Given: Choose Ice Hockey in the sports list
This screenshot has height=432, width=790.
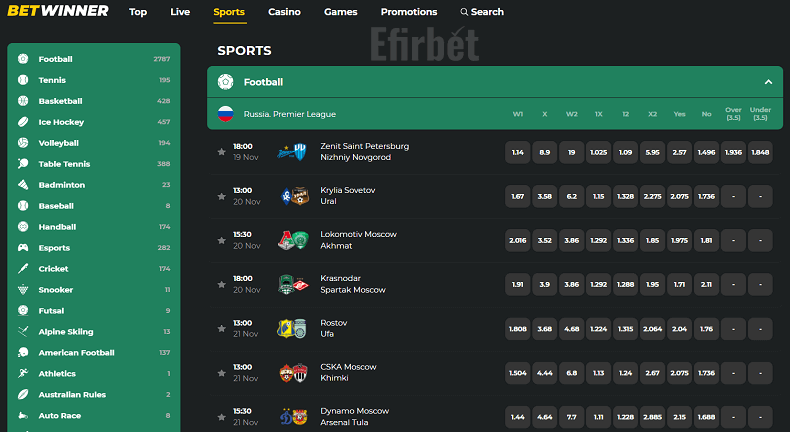Looking at the screenshot, I should 93,122.
